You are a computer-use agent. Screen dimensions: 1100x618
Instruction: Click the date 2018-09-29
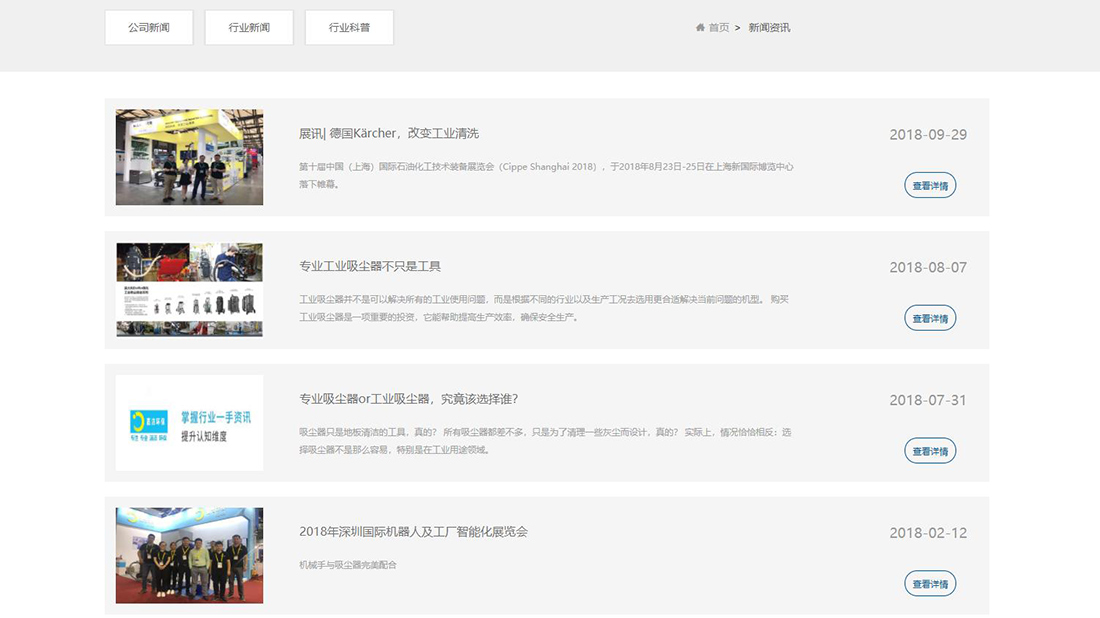(x=928, y=135)
